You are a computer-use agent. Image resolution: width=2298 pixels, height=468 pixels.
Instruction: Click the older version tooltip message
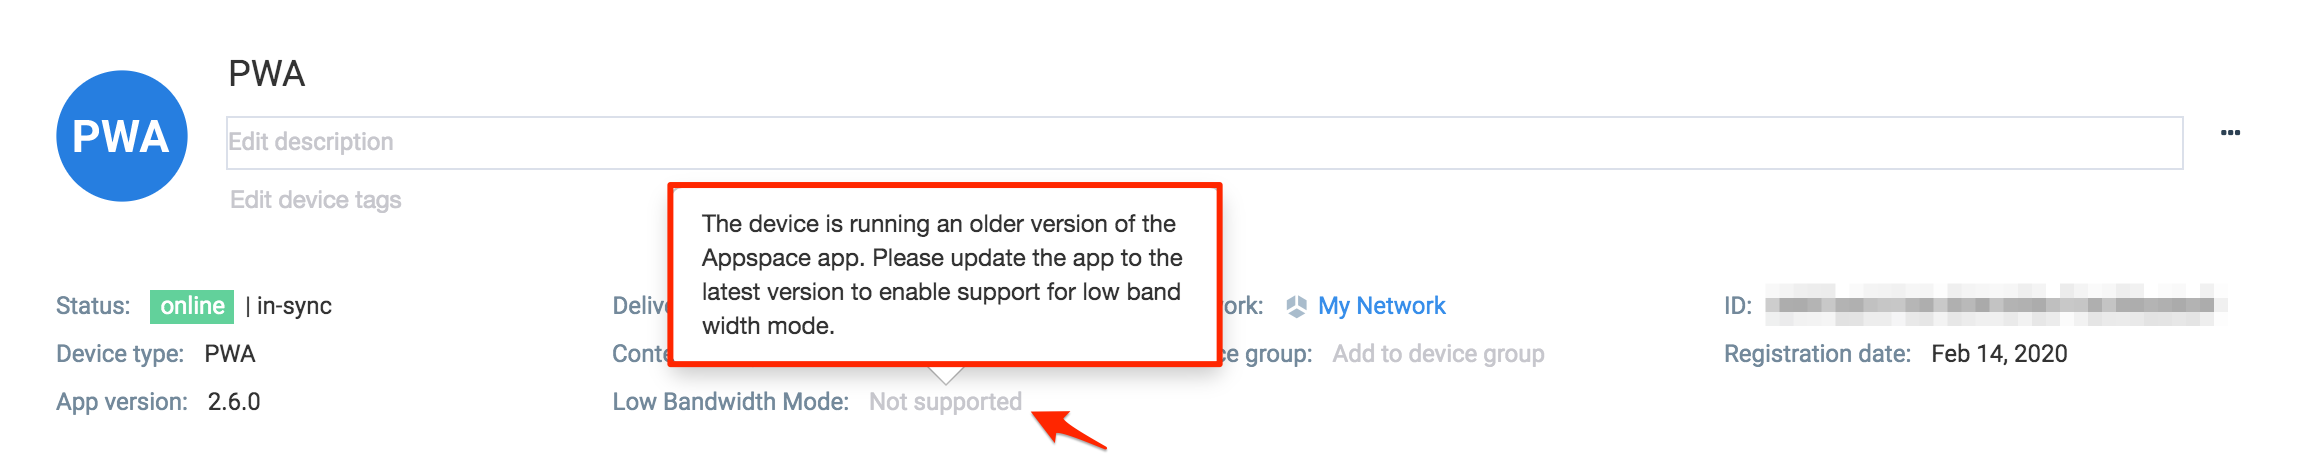[942, 275]
